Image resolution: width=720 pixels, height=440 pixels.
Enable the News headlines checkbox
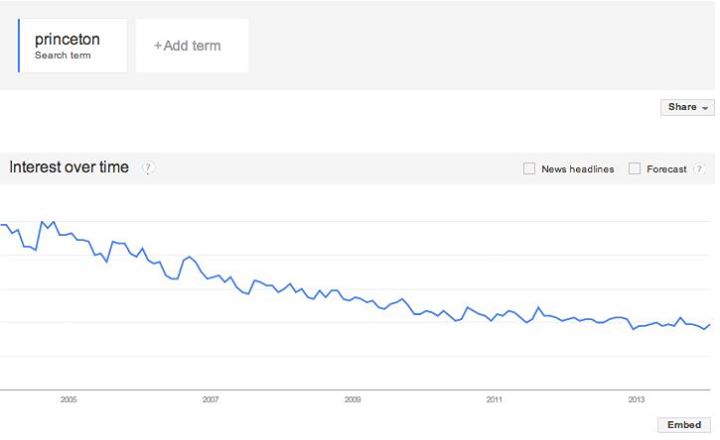point(529,169)
